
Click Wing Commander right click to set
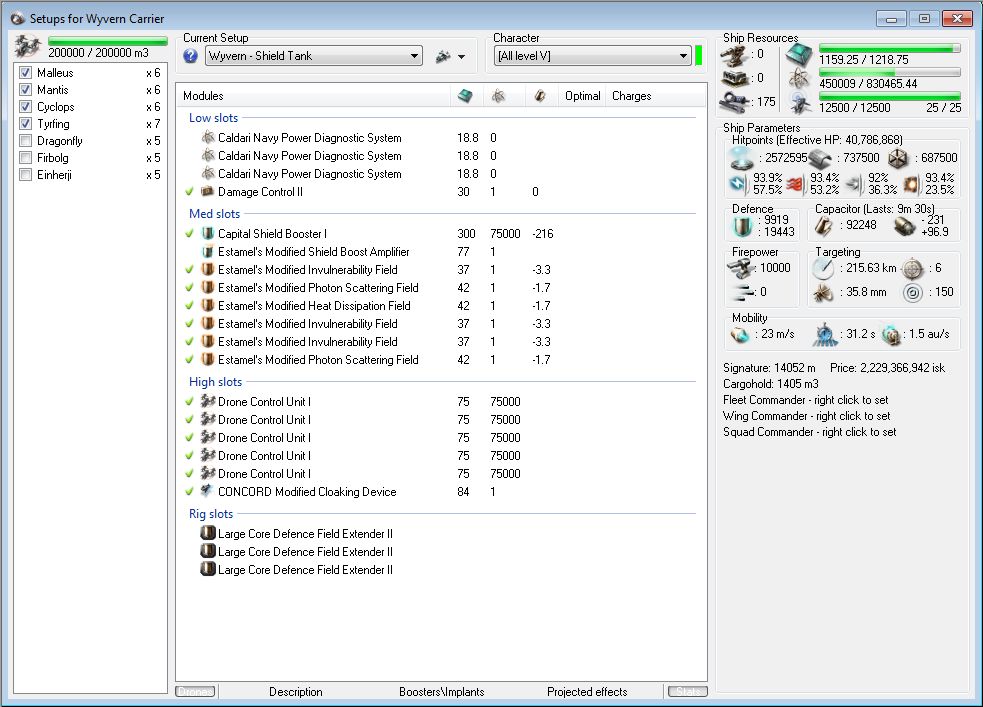(806, 416)
